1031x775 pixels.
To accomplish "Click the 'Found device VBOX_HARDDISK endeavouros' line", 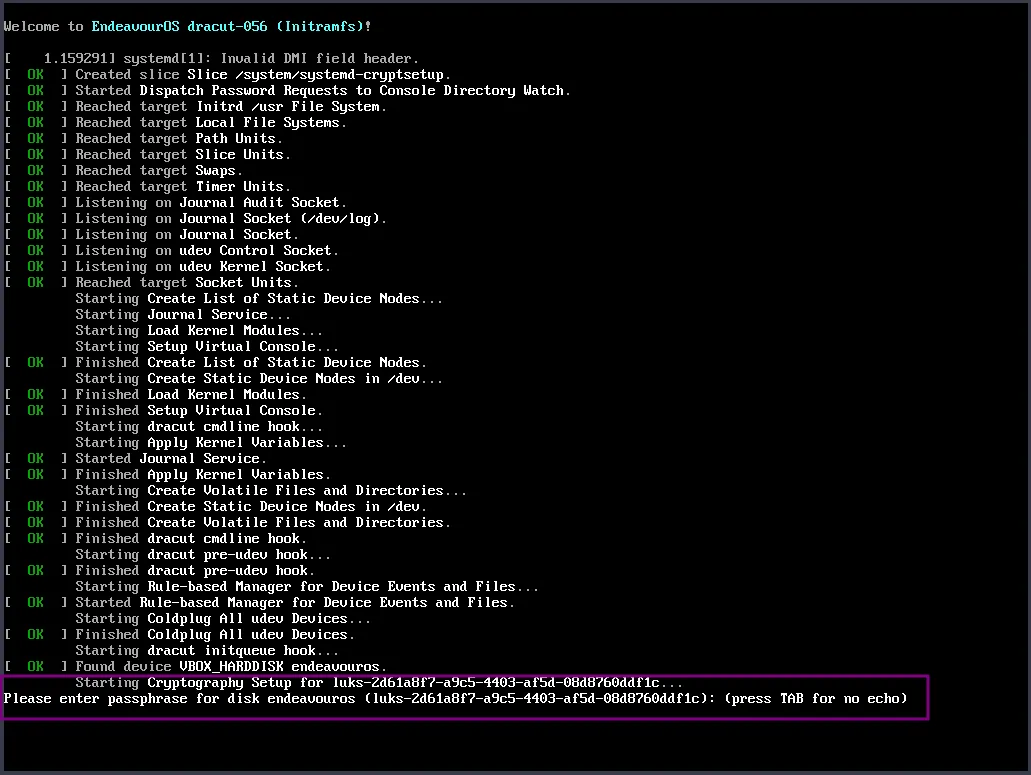I will [231, 667].
